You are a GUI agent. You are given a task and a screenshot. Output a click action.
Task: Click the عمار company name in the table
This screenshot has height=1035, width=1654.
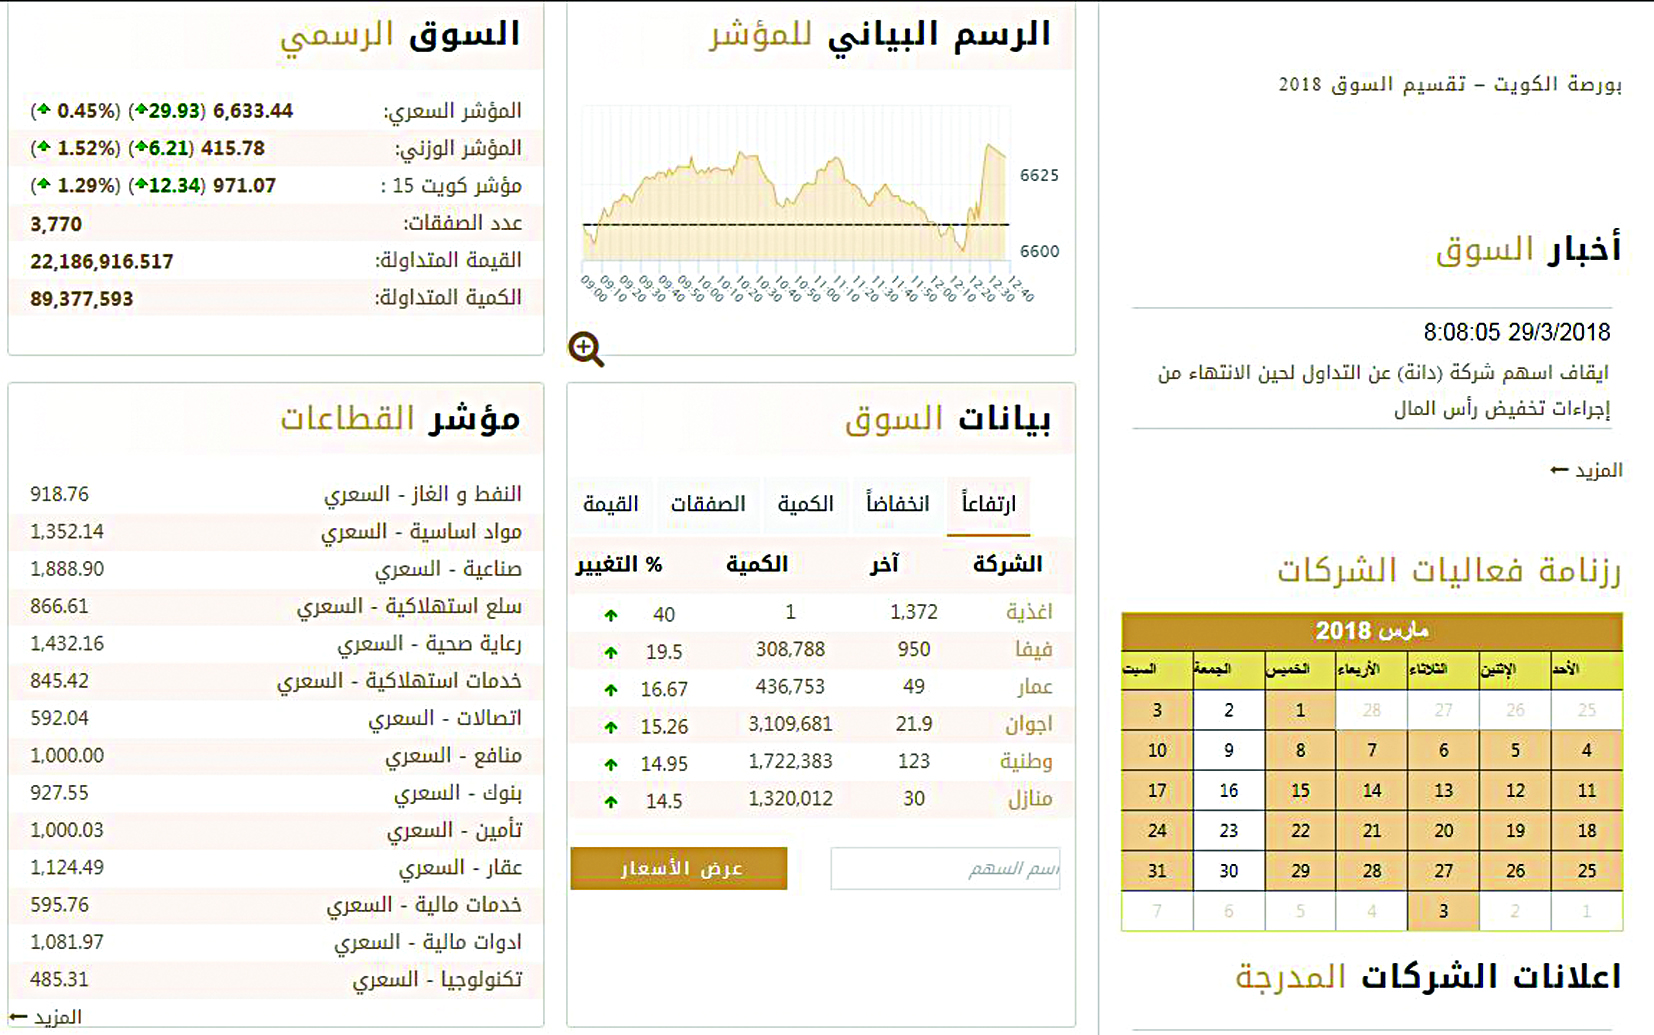[1035, 687]
